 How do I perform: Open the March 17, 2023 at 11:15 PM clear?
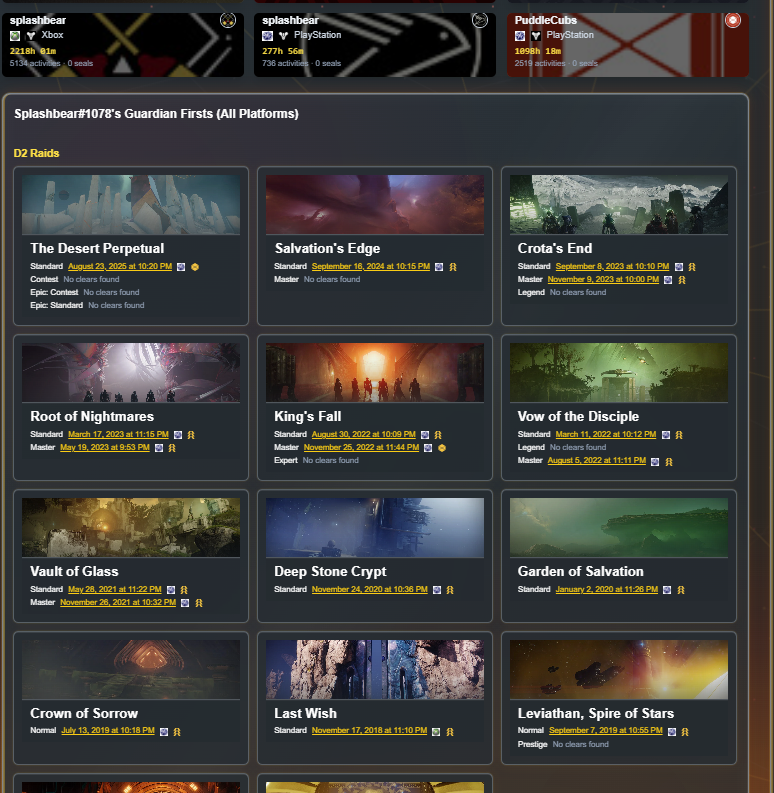point(118,434)
